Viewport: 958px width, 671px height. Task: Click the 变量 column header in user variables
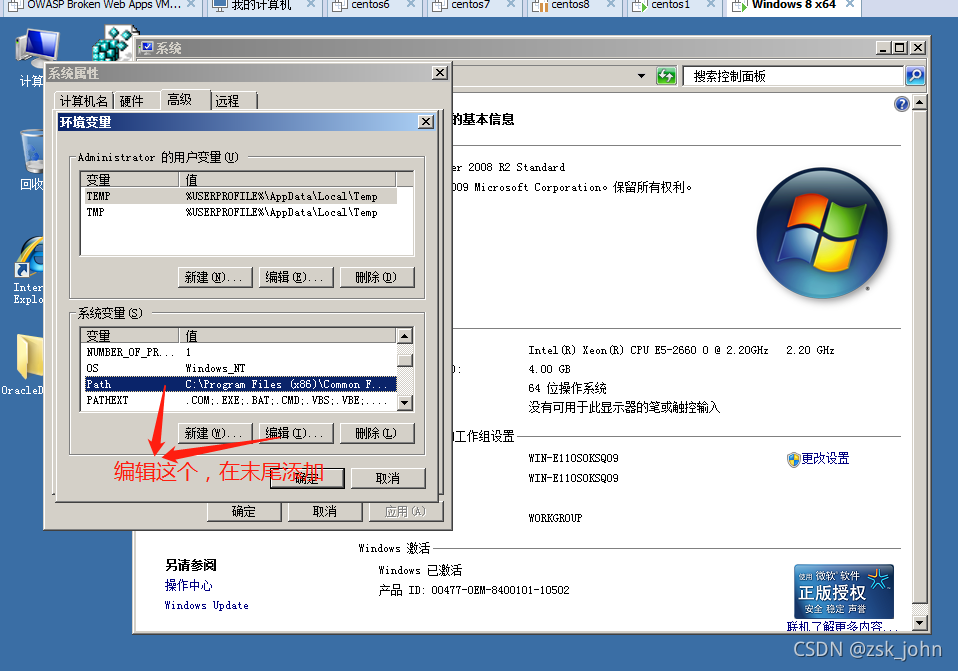coord(130,180)
